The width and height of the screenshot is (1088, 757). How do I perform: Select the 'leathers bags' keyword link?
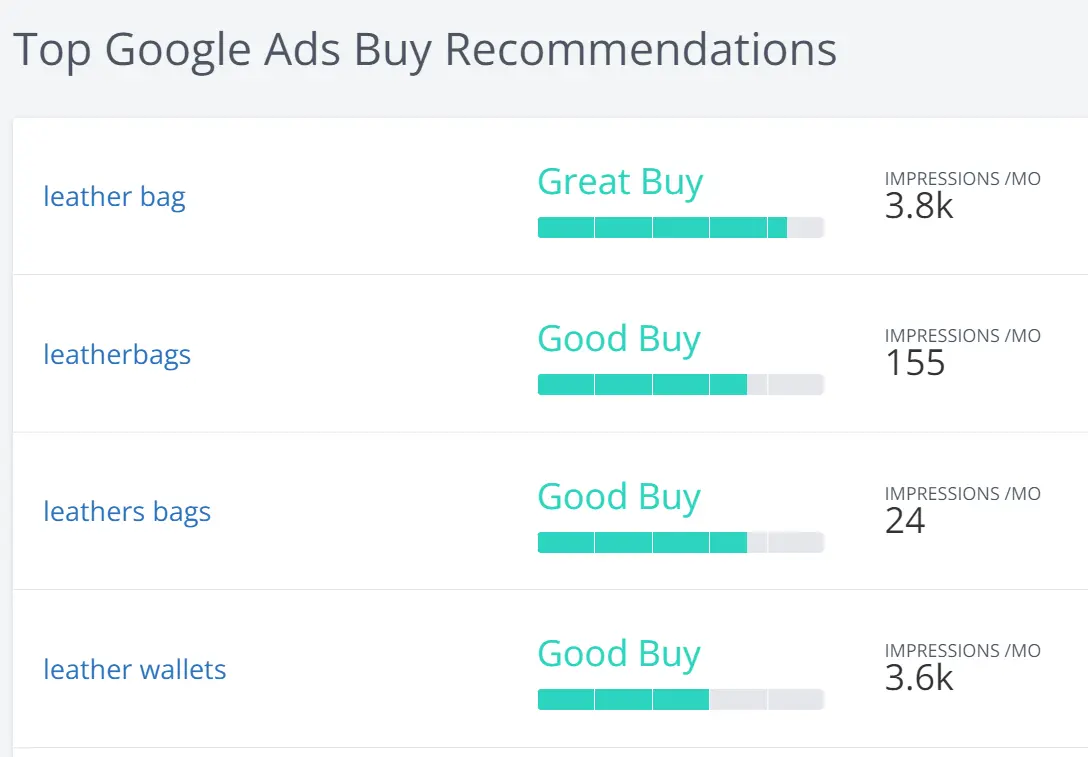tap(127, 512)
